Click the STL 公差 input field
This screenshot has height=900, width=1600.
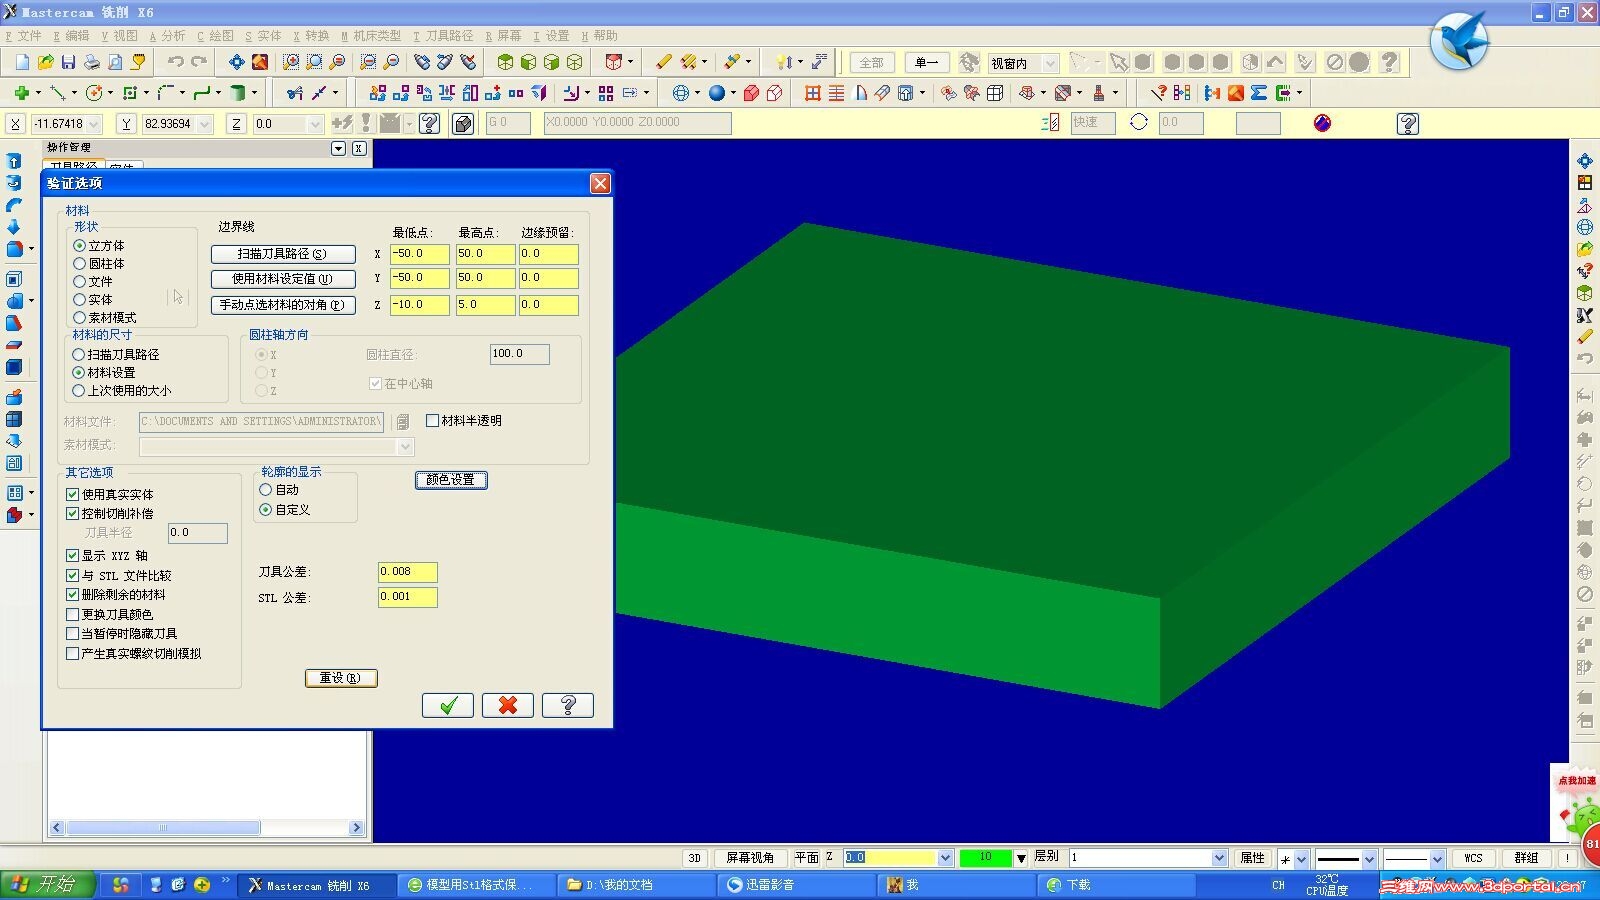pos(407,597)
